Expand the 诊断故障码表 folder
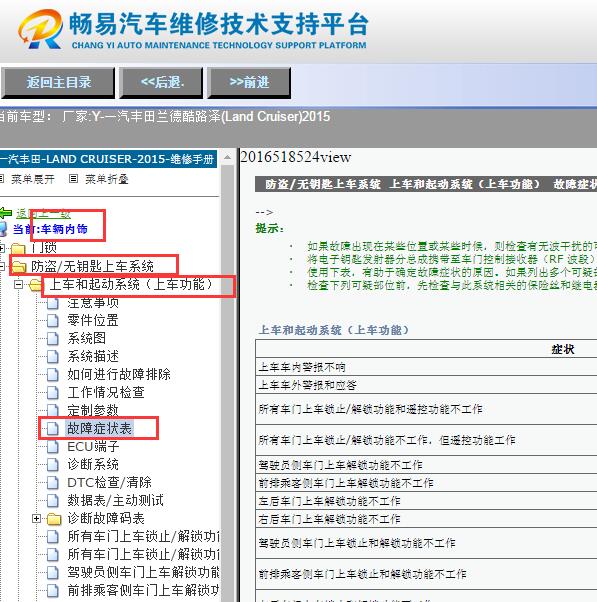Screen dimensions: 597x602 (36, 519)
